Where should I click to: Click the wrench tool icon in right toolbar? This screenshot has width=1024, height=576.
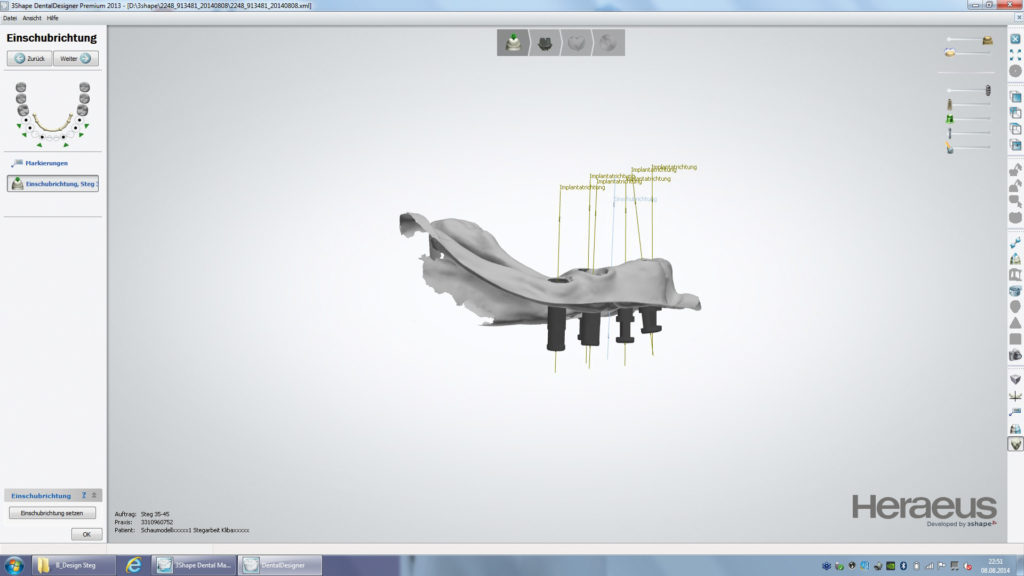click(x=1015, y=243)
